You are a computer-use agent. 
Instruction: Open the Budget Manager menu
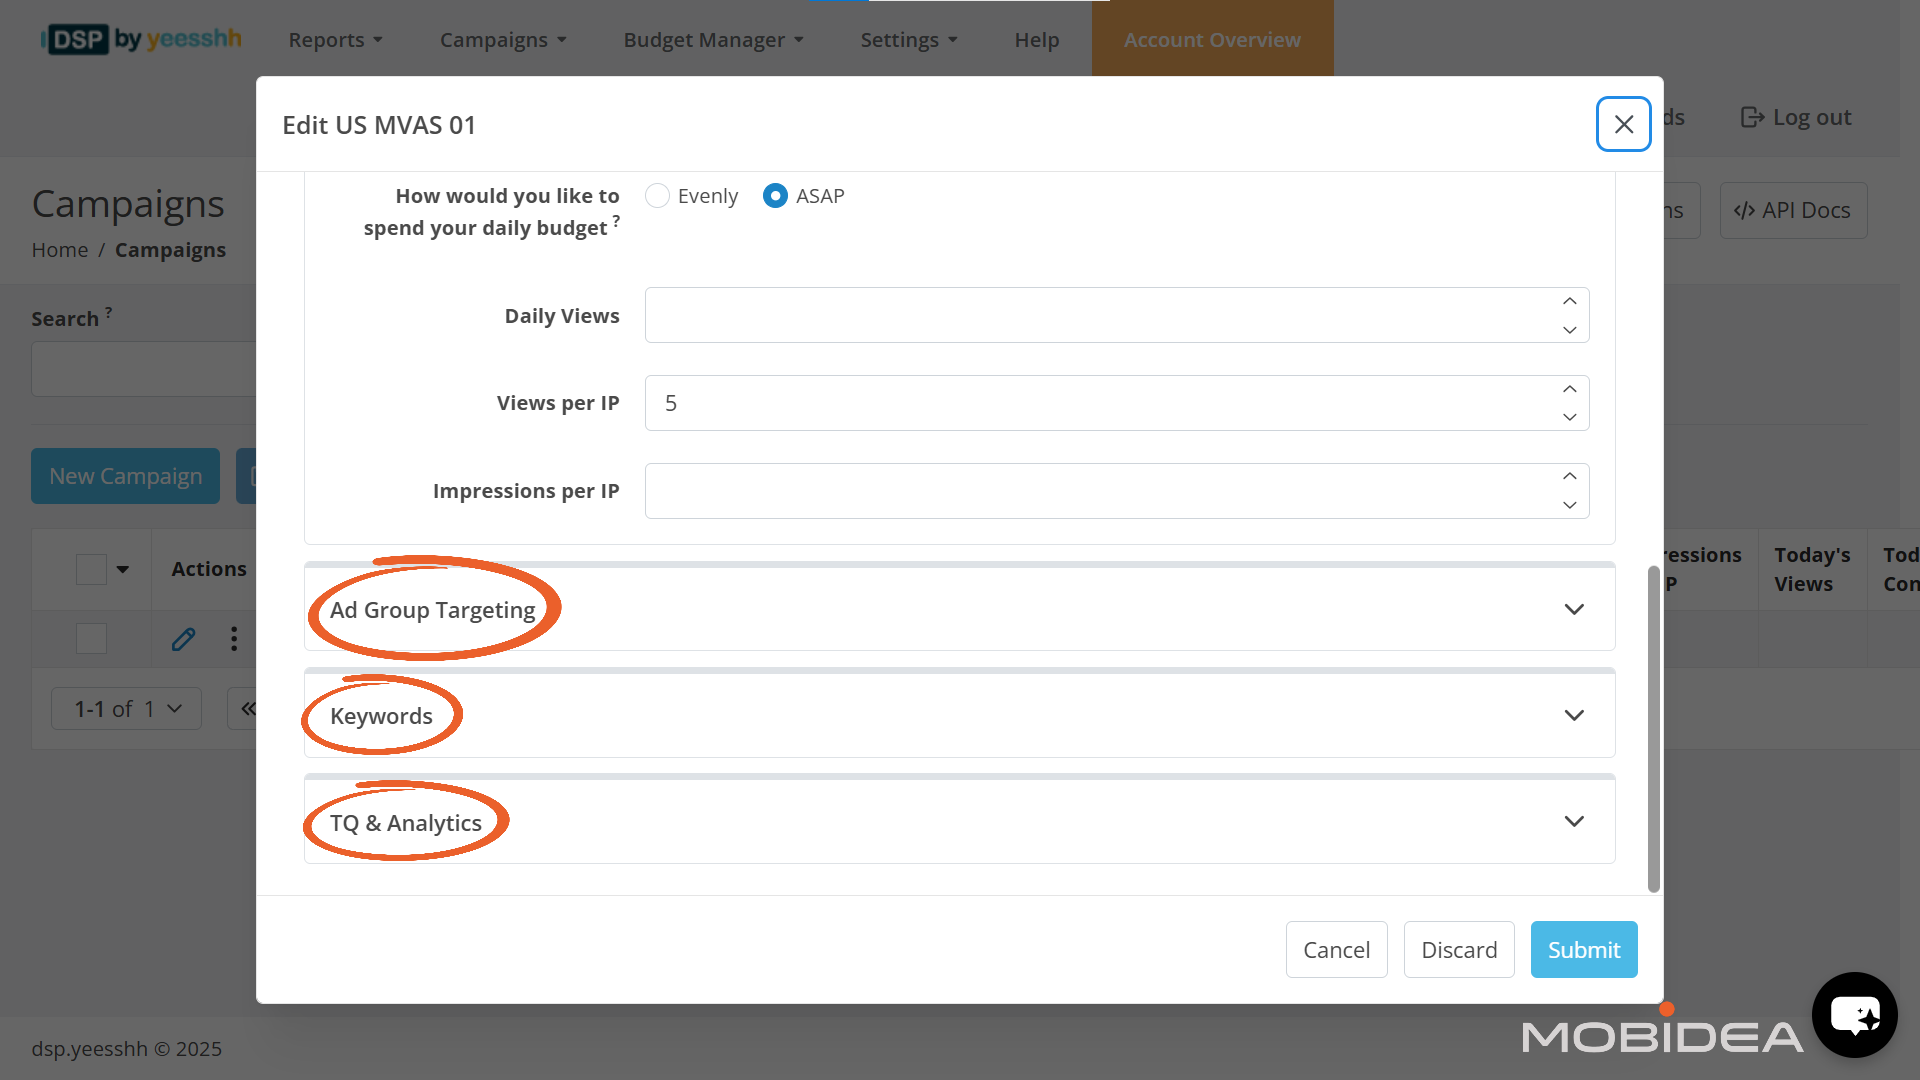[x=713, y=40]
